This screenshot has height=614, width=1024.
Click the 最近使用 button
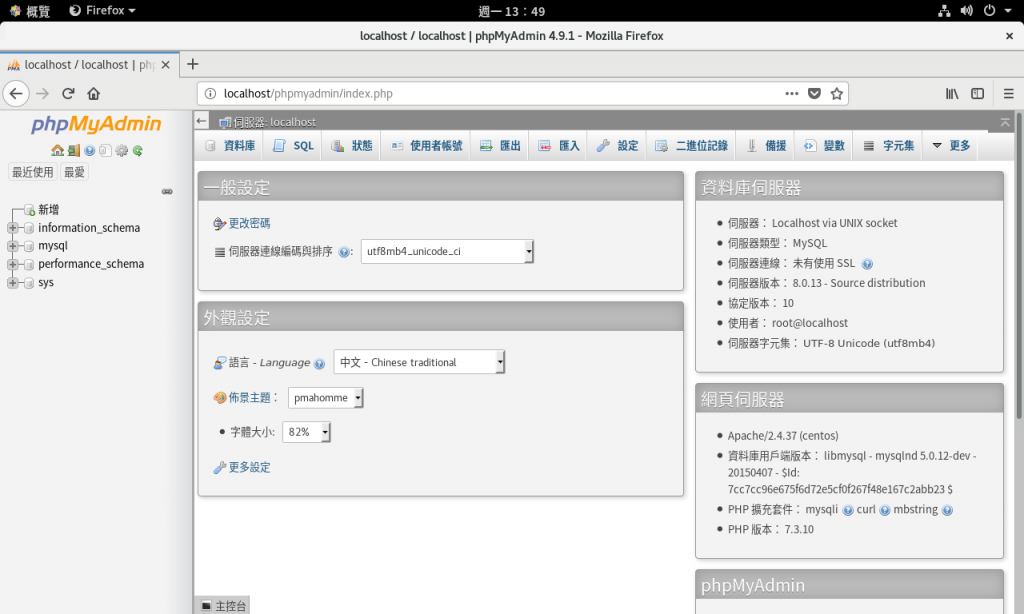click(33, 172)
